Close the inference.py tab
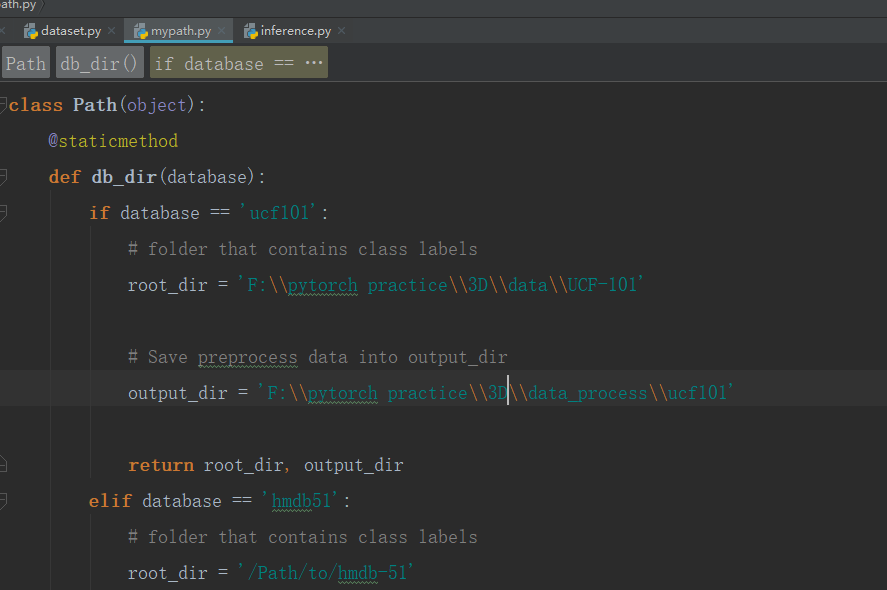The height and width of the screenshot is (590, 887). tap(342, 31)
